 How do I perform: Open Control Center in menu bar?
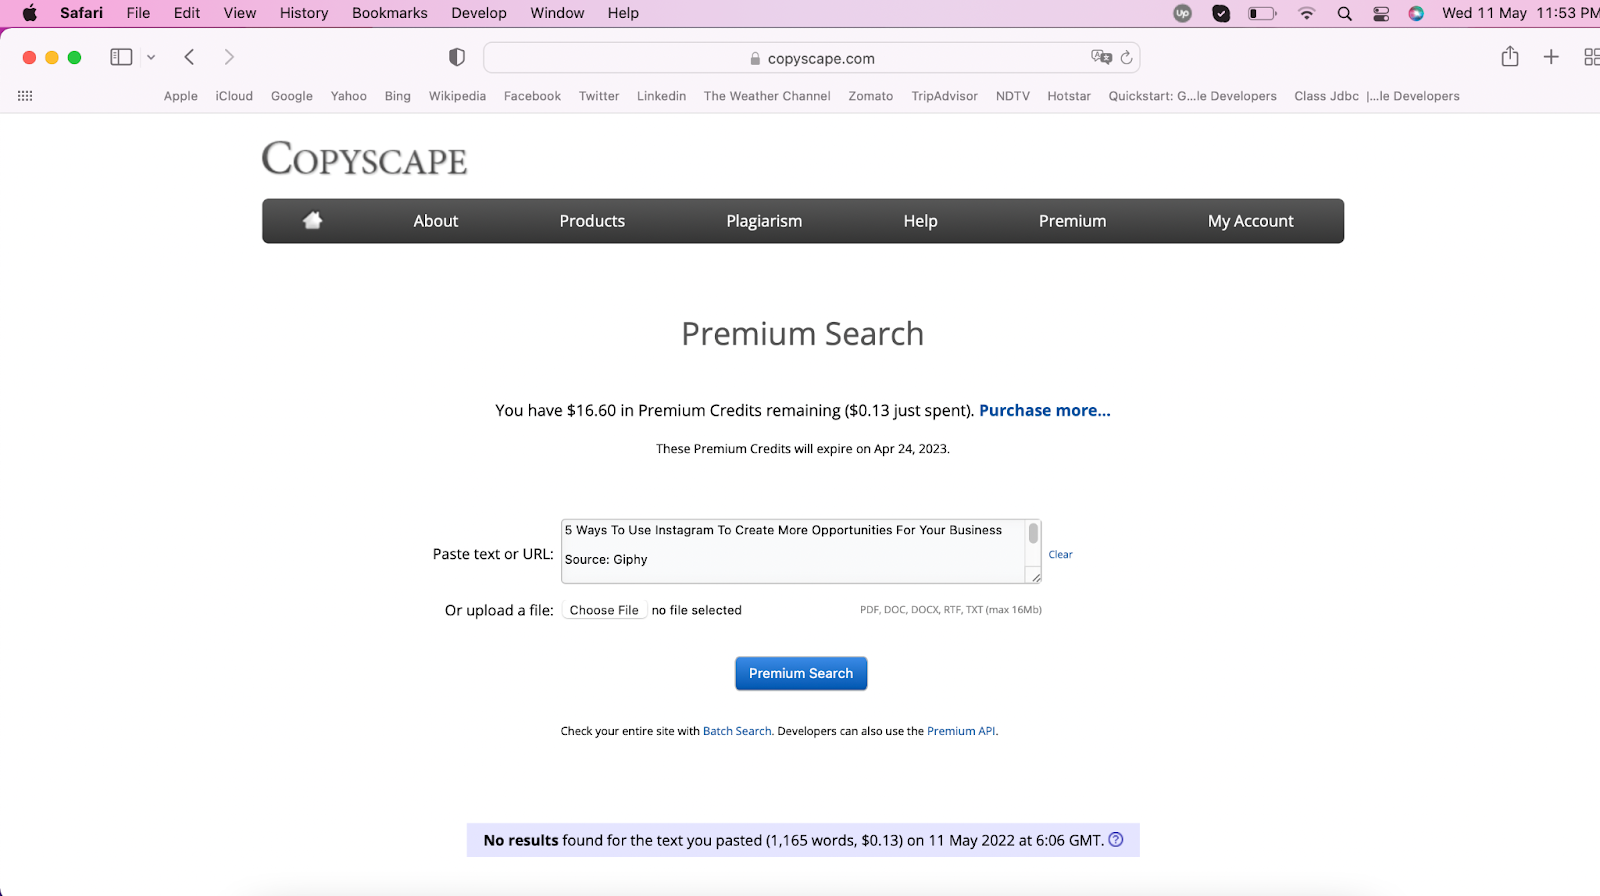1381,13
